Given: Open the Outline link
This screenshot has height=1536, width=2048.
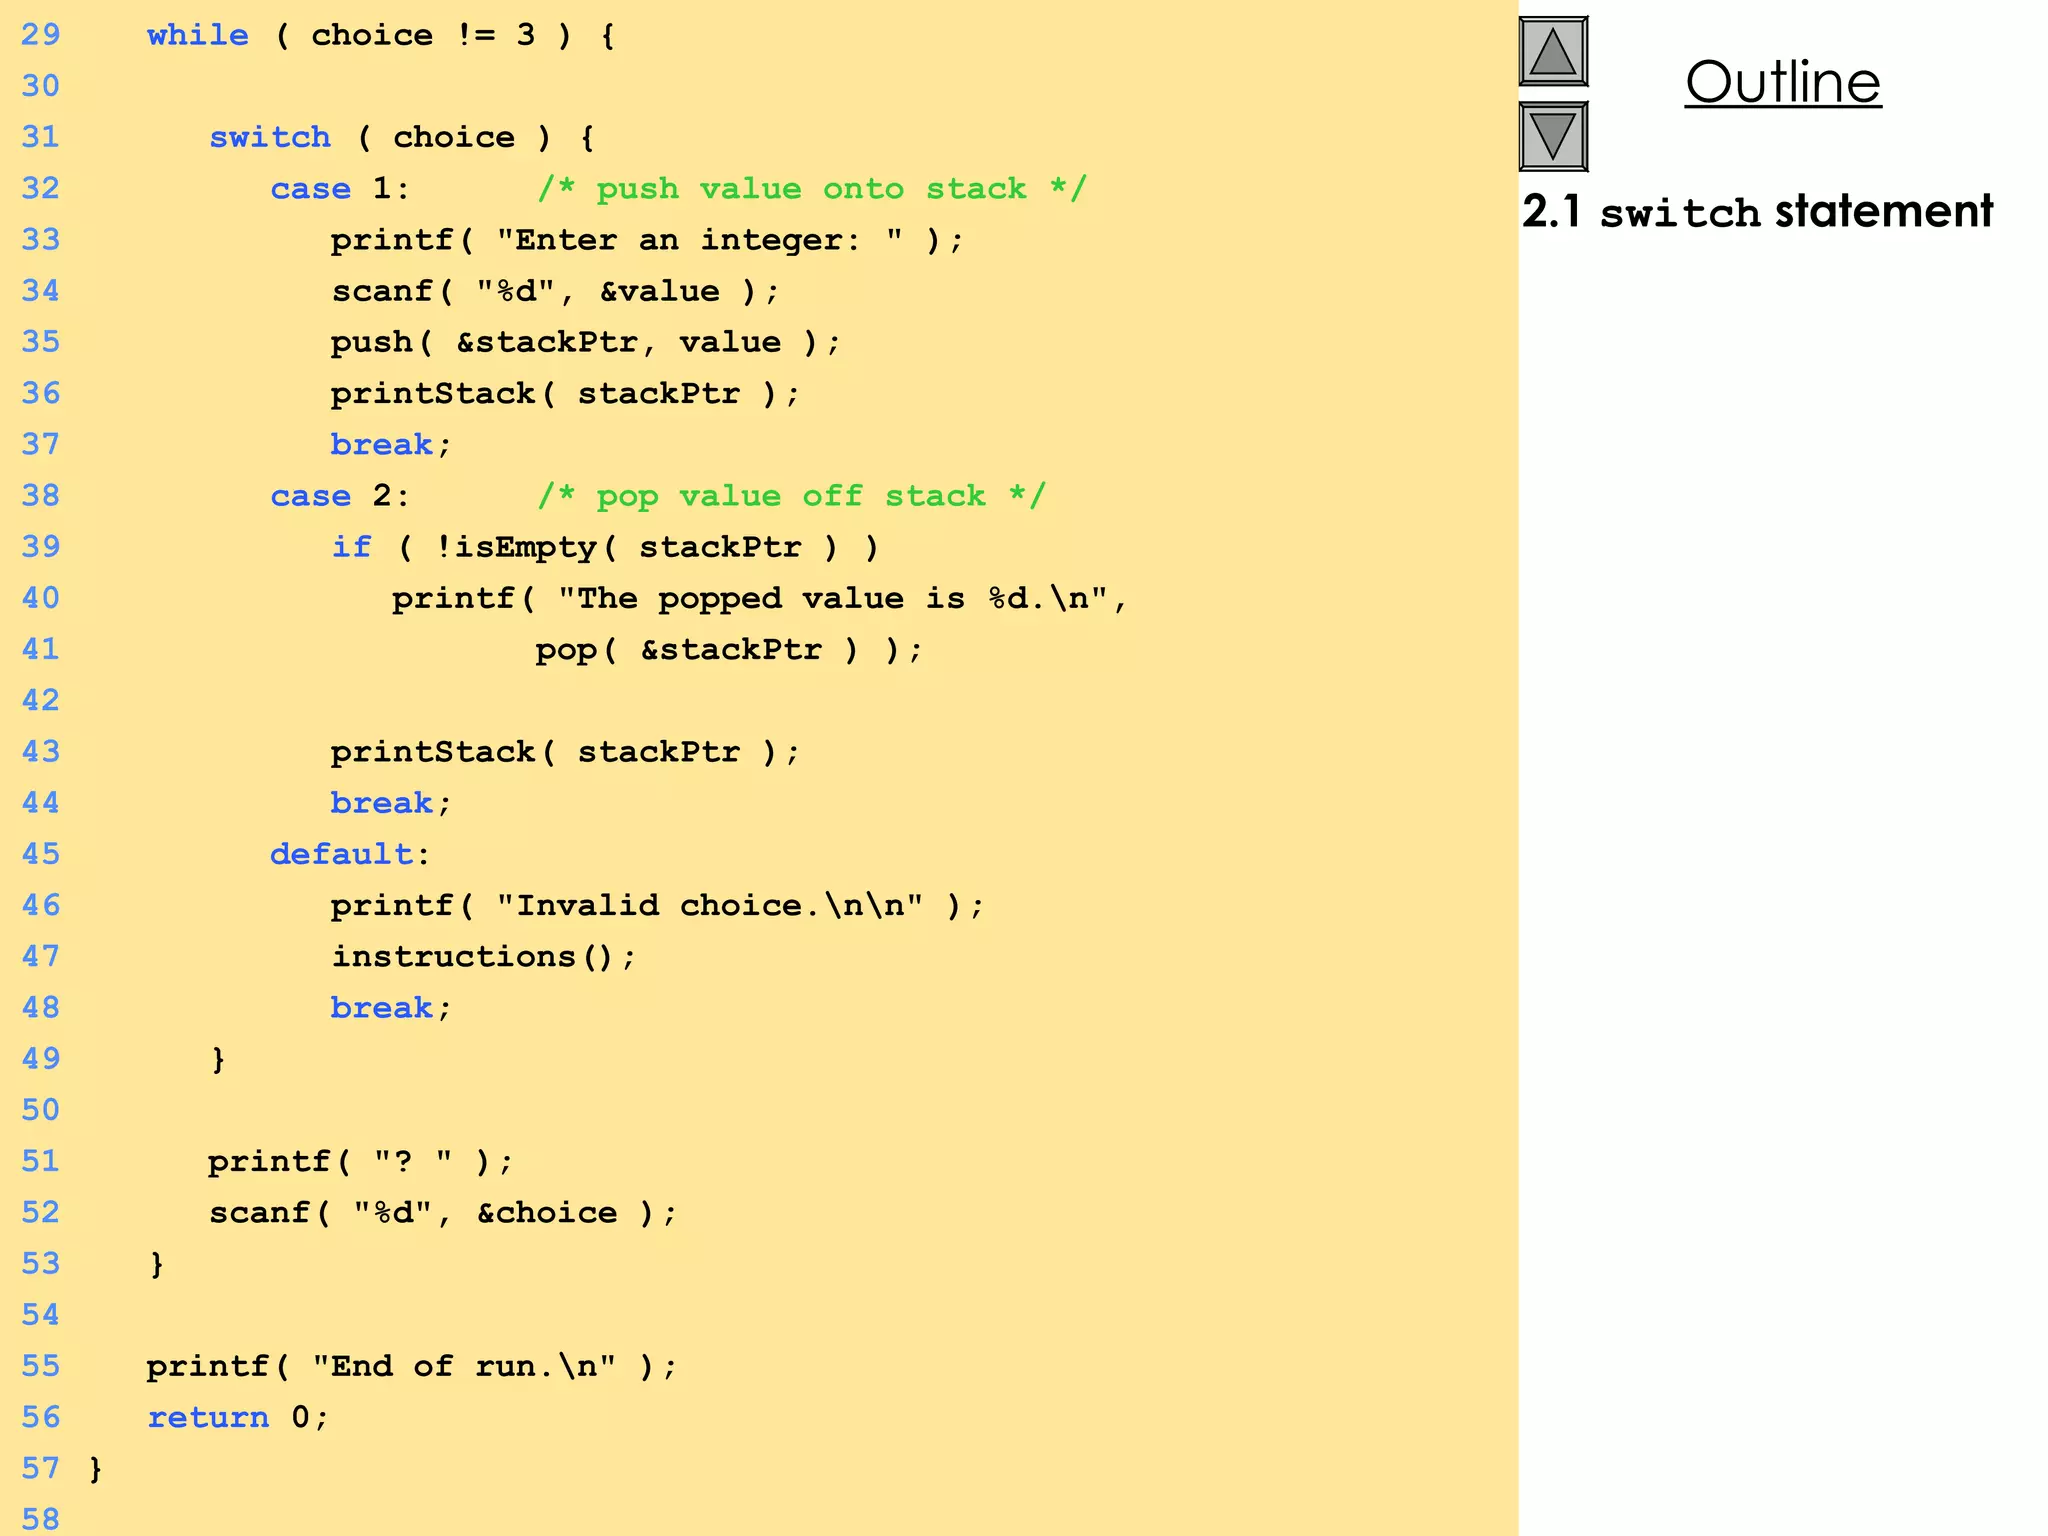Looking at the screenshot, I should tap(1783, 82).
